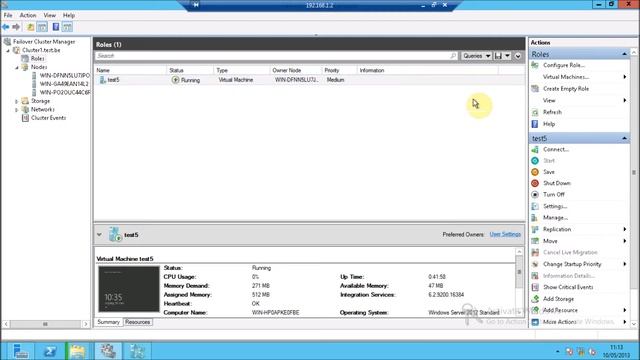
Task: Sort roles by Status column header
Action: 190,70
